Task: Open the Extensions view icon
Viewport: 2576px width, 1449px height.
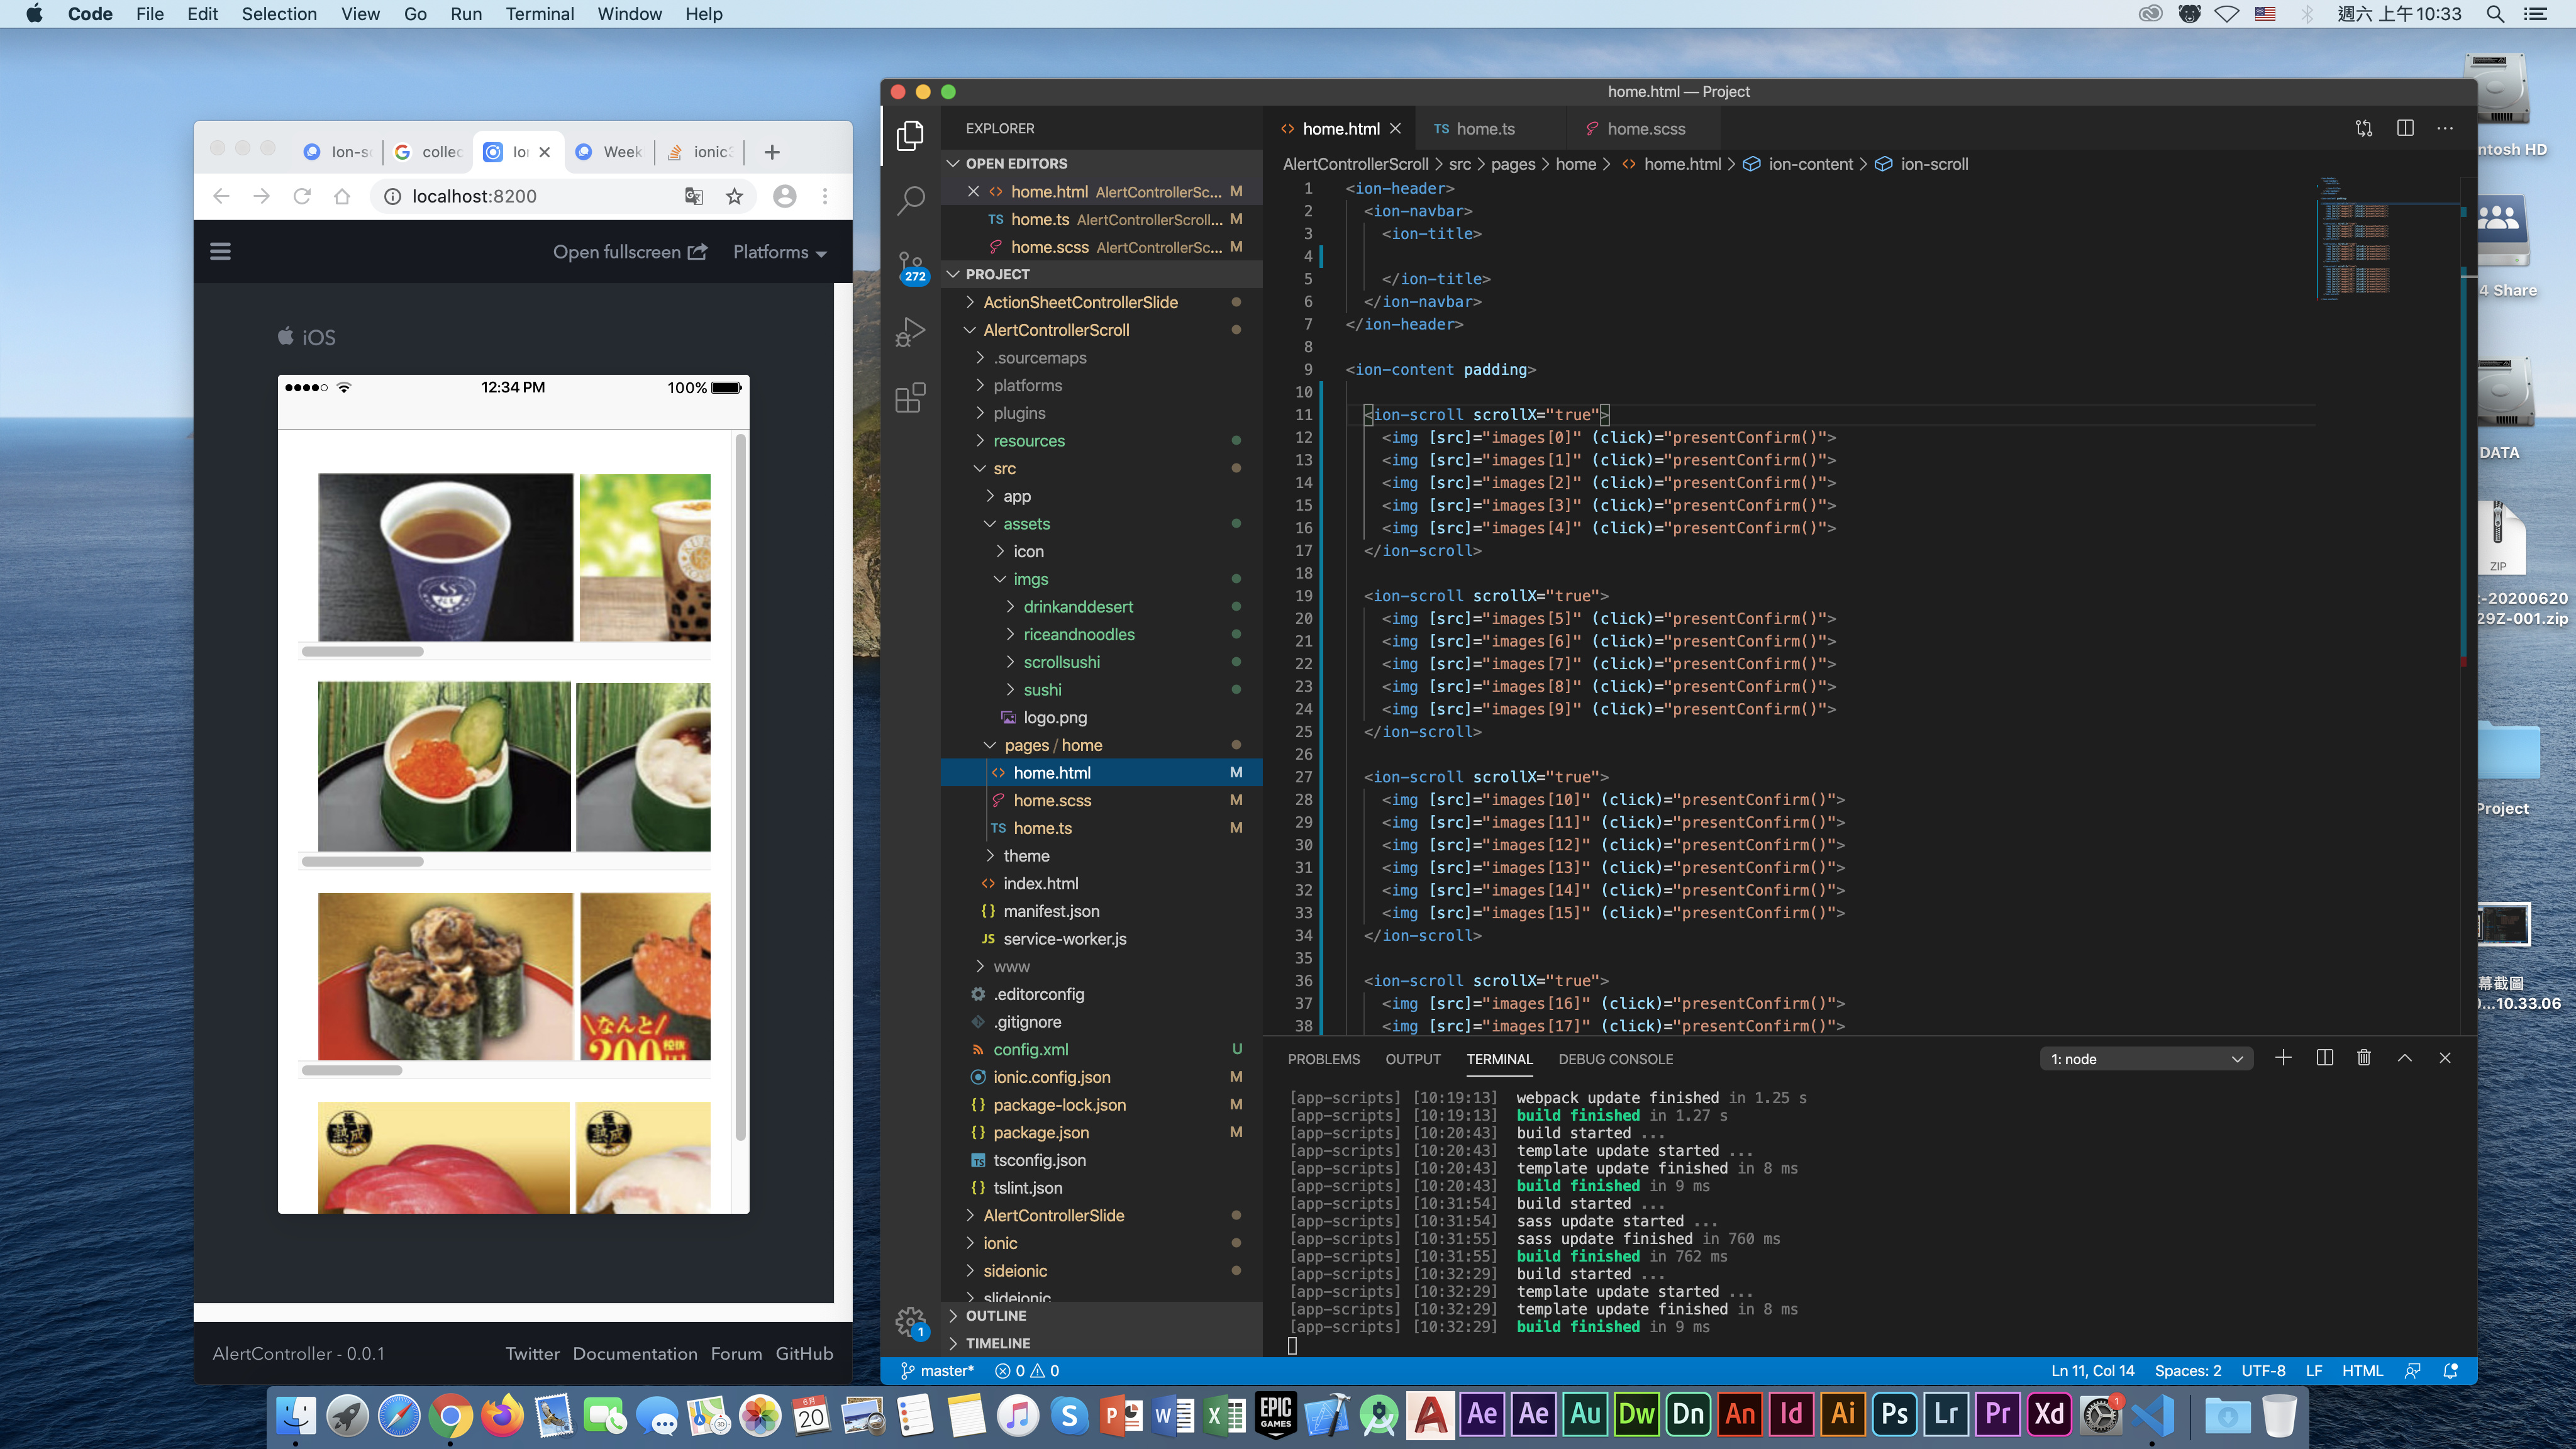Action: click(x=909, y=398)
